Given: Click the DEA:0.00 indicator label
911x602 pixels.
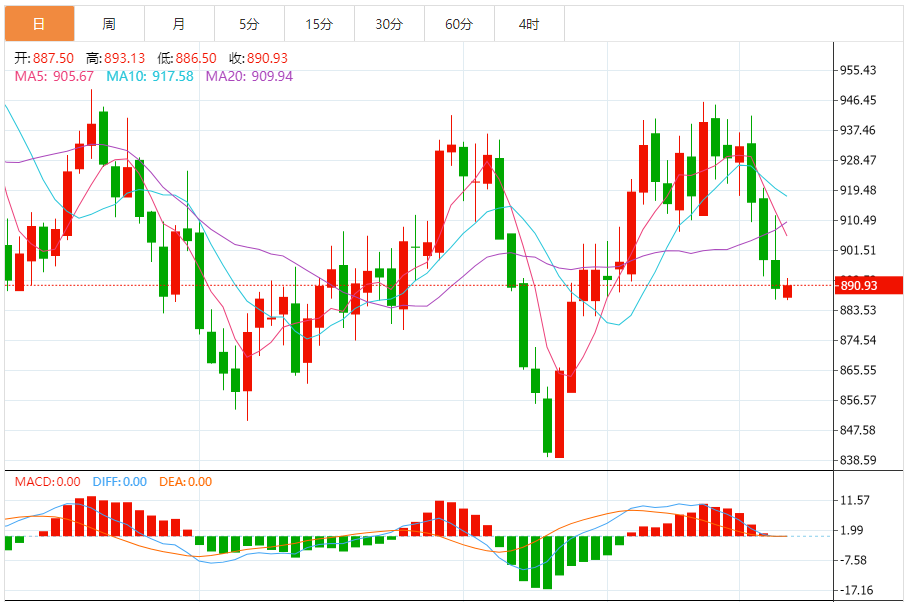Looking at the screenshot, I should click(185, 482).
